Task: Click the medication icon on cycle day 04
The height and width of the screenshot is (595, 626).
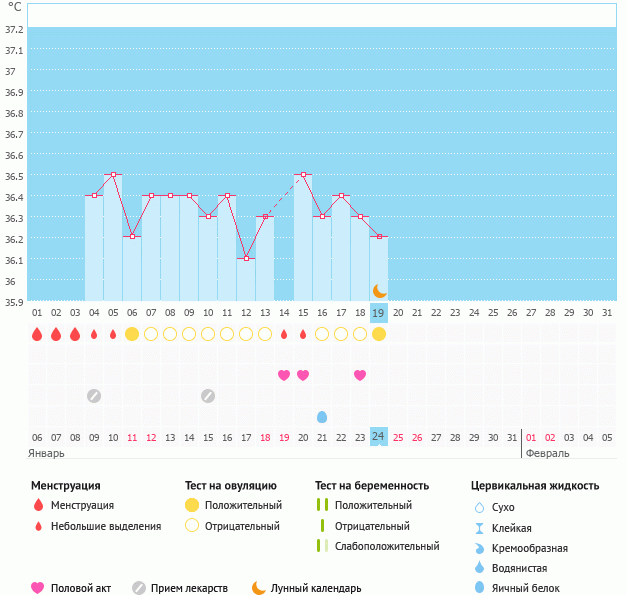Action: pos(94,395)
